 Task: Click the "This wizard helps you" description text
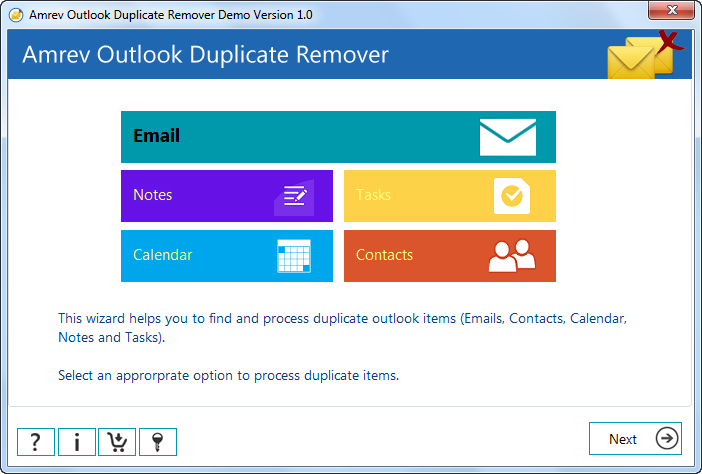pyautogui.click(x=342, y=328)
